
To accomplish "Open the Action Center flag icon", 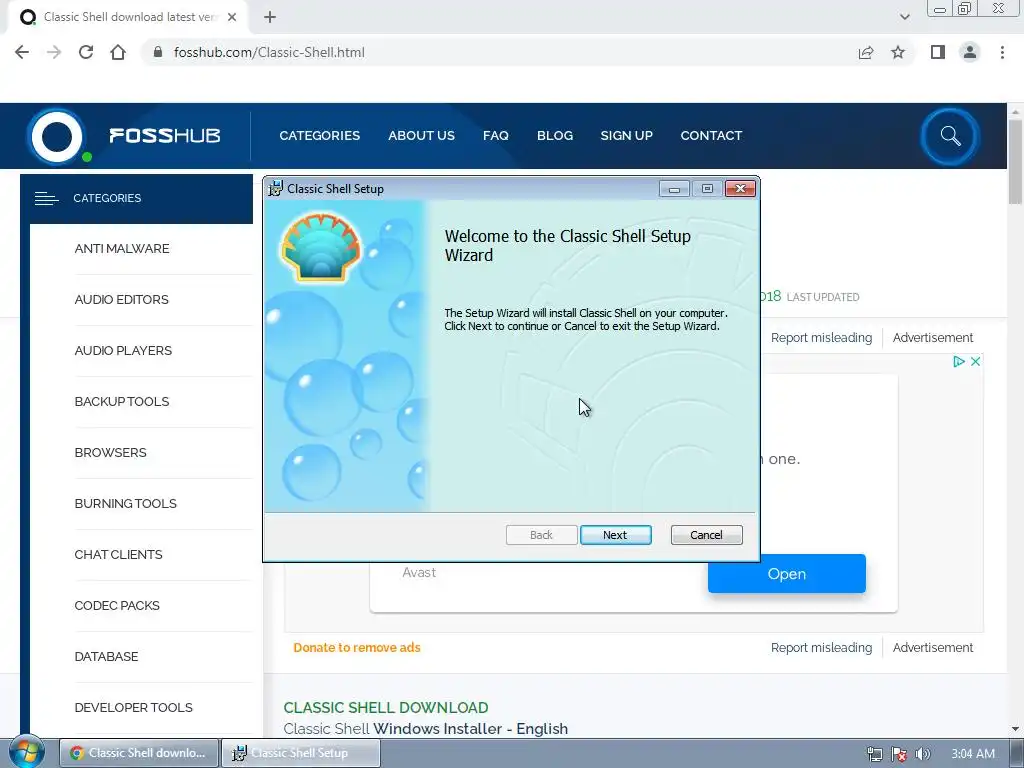I will [x=899, y=754].
